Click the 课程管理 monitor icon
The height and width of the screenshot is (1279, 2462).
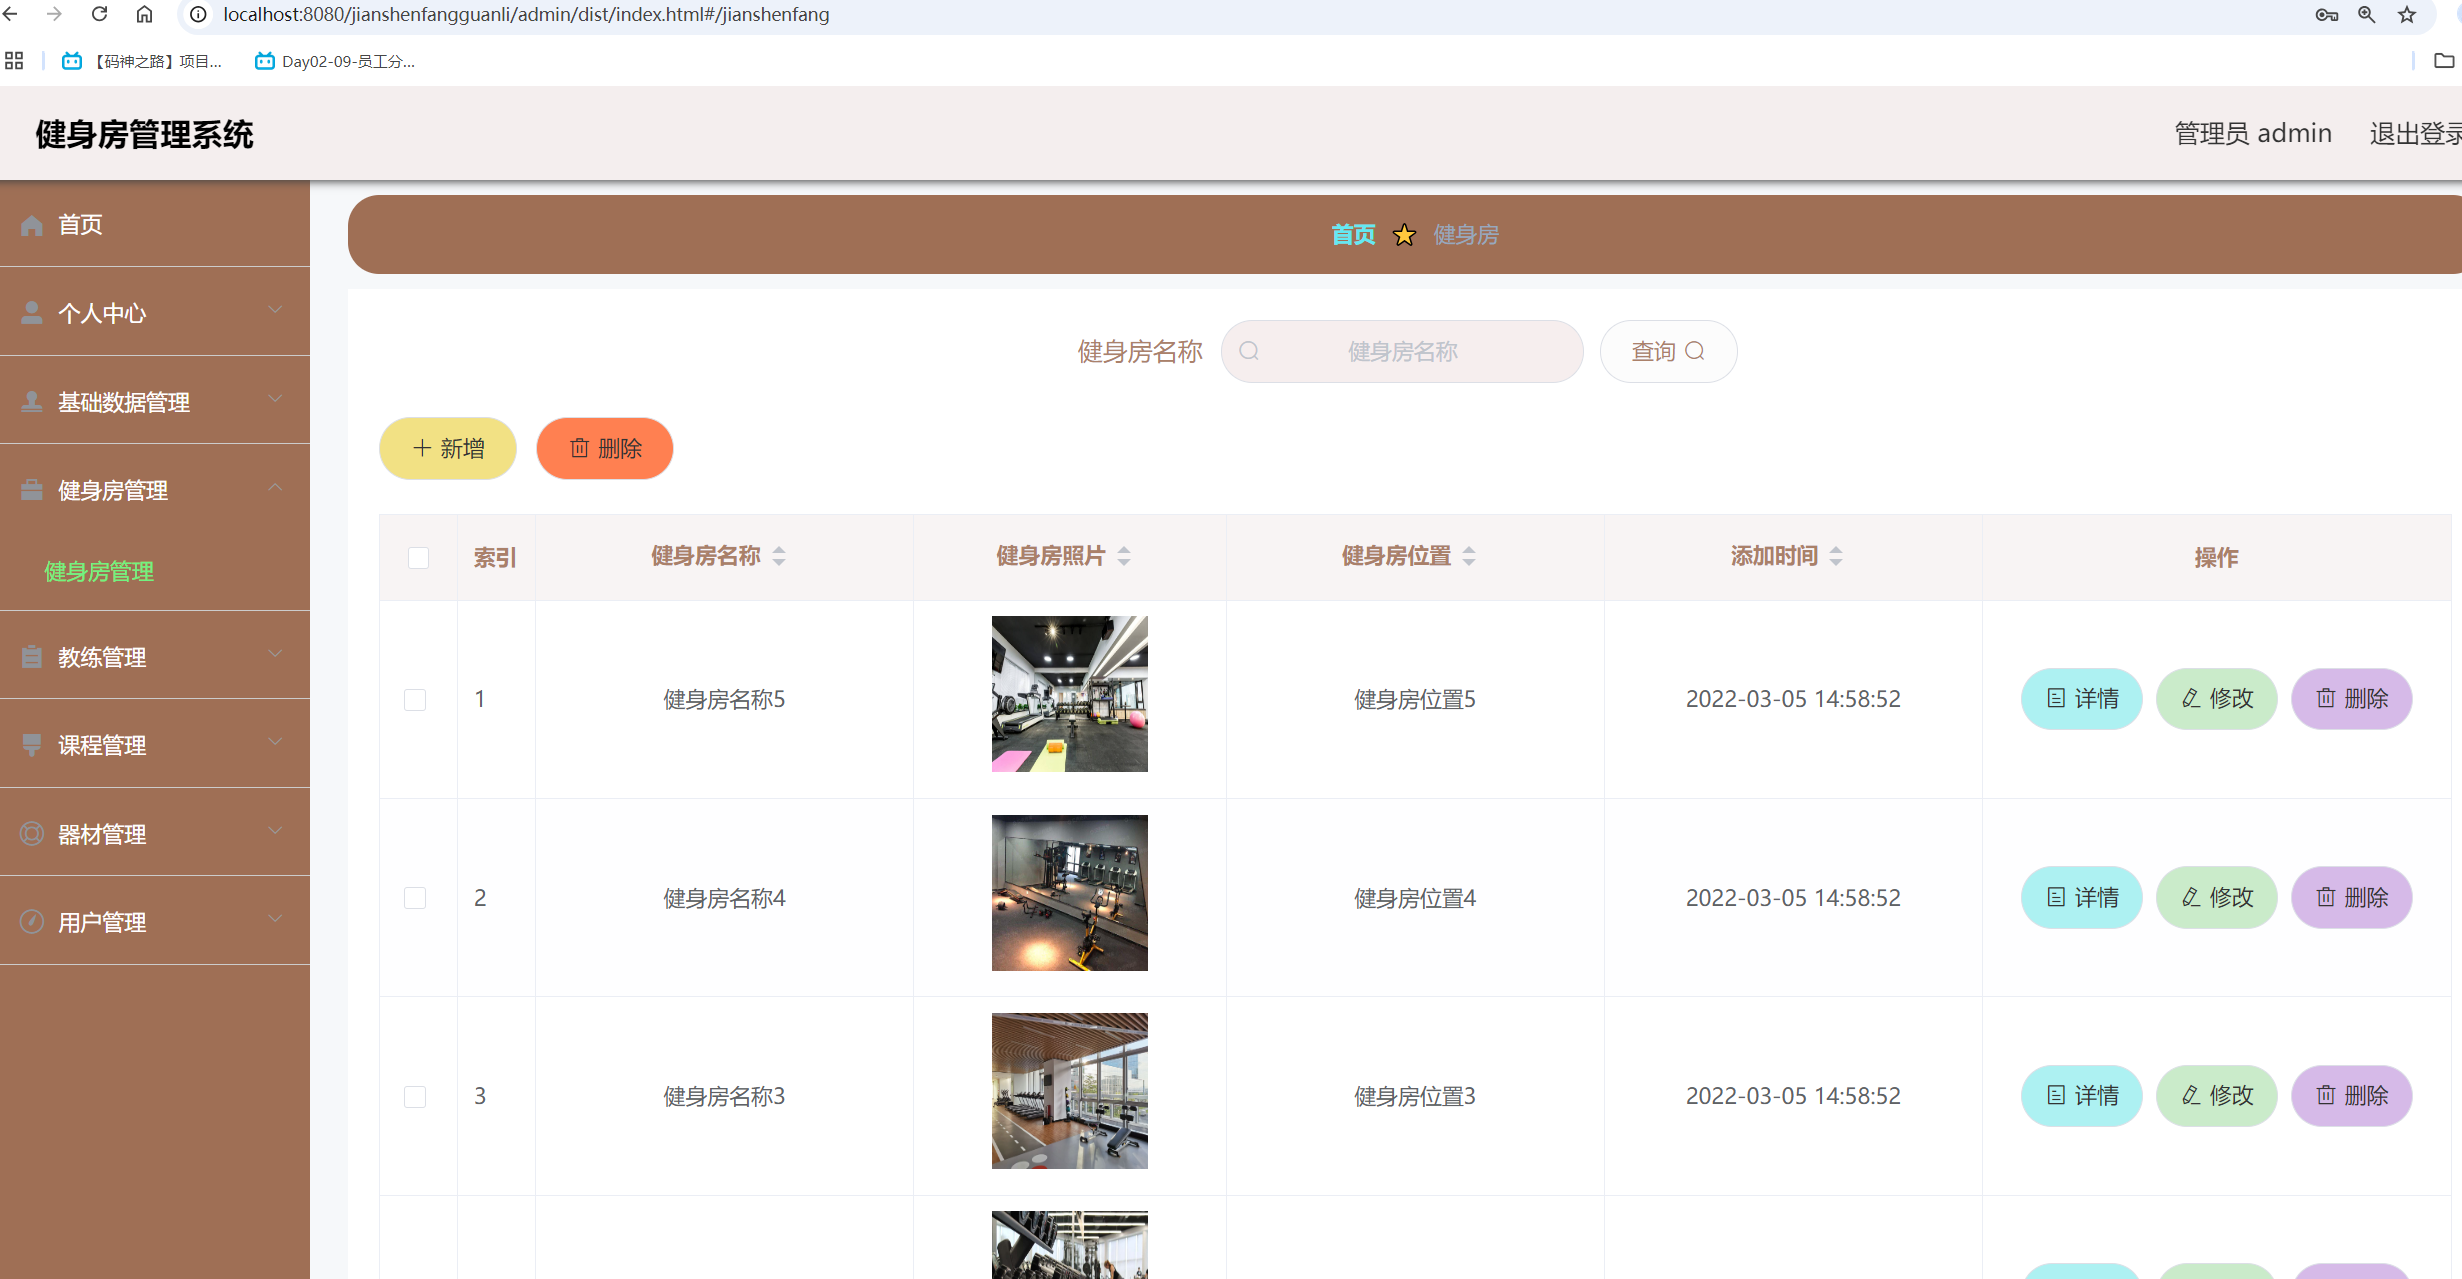point(31,744)
